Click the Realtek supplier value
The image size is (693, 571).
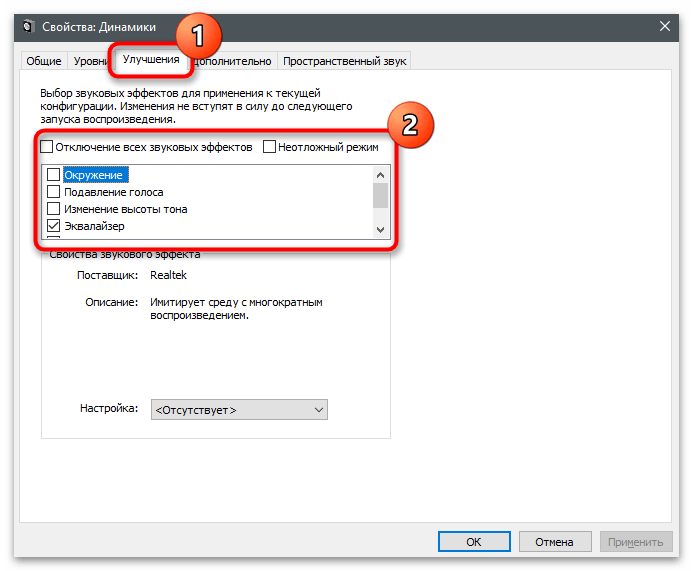coord(168,275)
